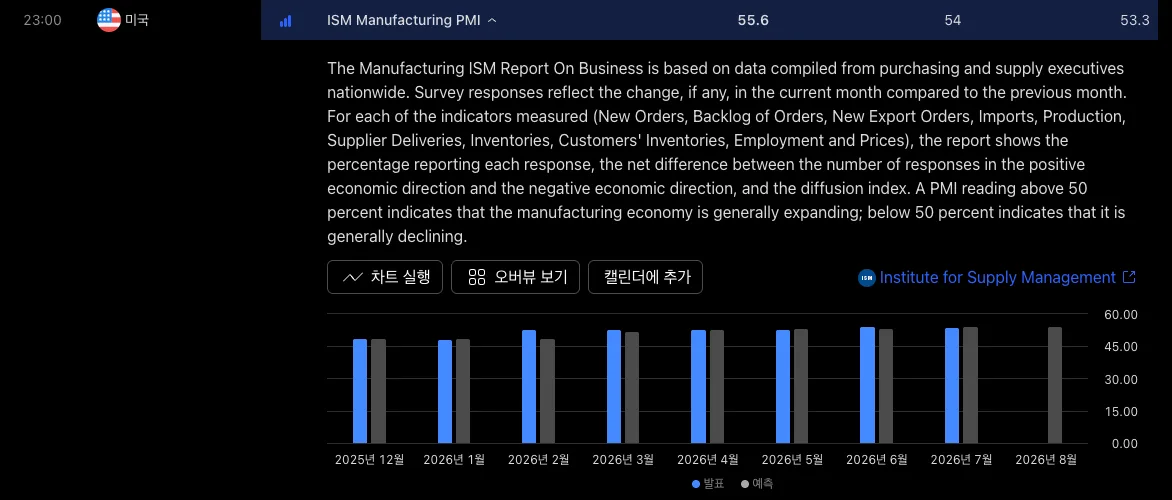Click the 2026년 2월 axis label
The width and height of the screenshot is (1172, 500).
coord(538,459)
